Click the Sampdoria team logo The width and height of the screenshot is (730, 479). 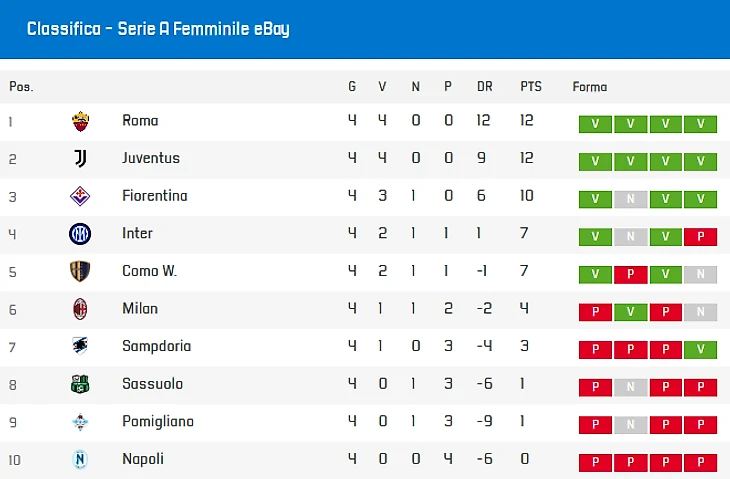click(80, 346)
